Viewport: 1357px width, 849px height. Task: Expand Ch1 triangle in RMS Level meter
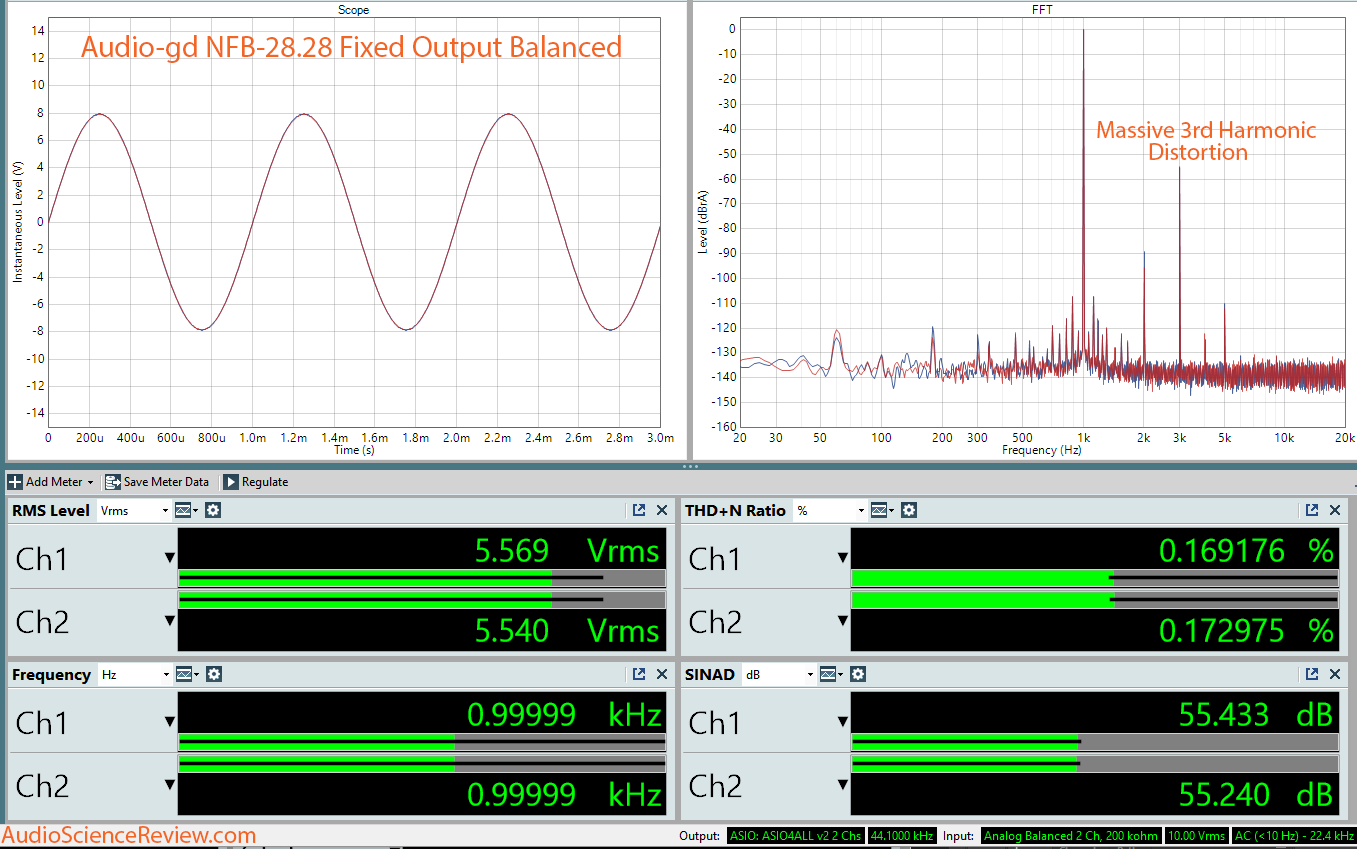tap(170, 558)
